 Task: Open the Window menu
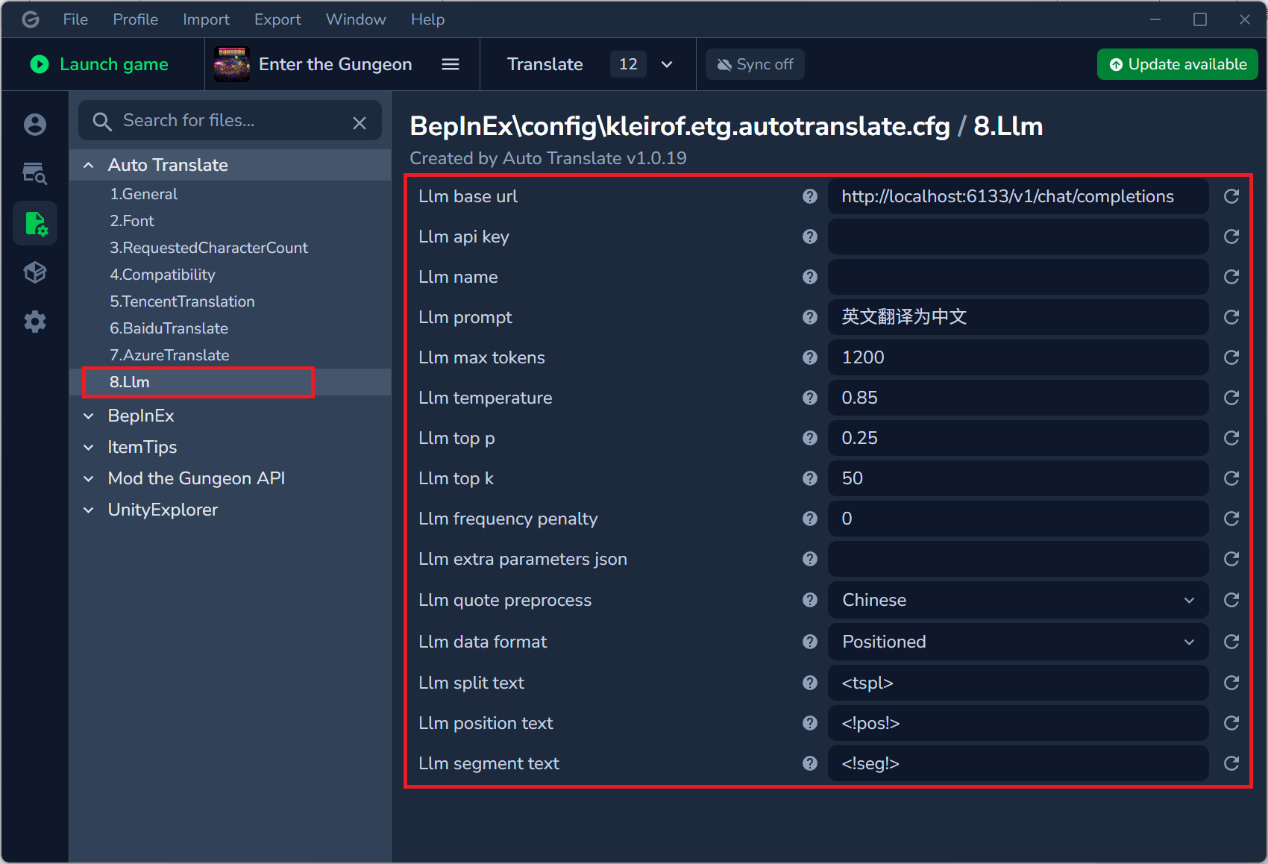356,19
